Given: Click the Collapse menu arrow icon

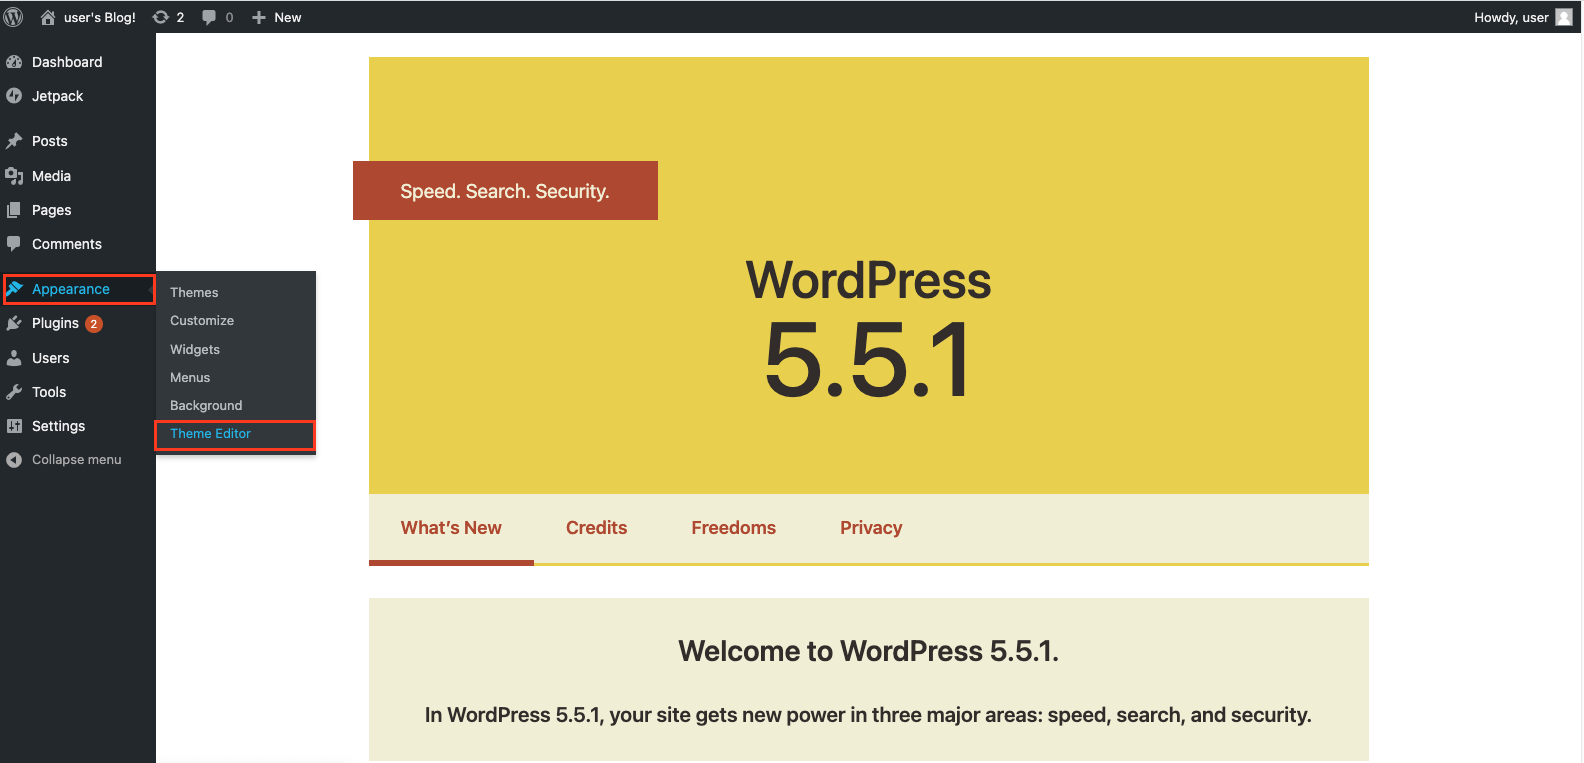Looking at the screenshot, I should 14,460.
